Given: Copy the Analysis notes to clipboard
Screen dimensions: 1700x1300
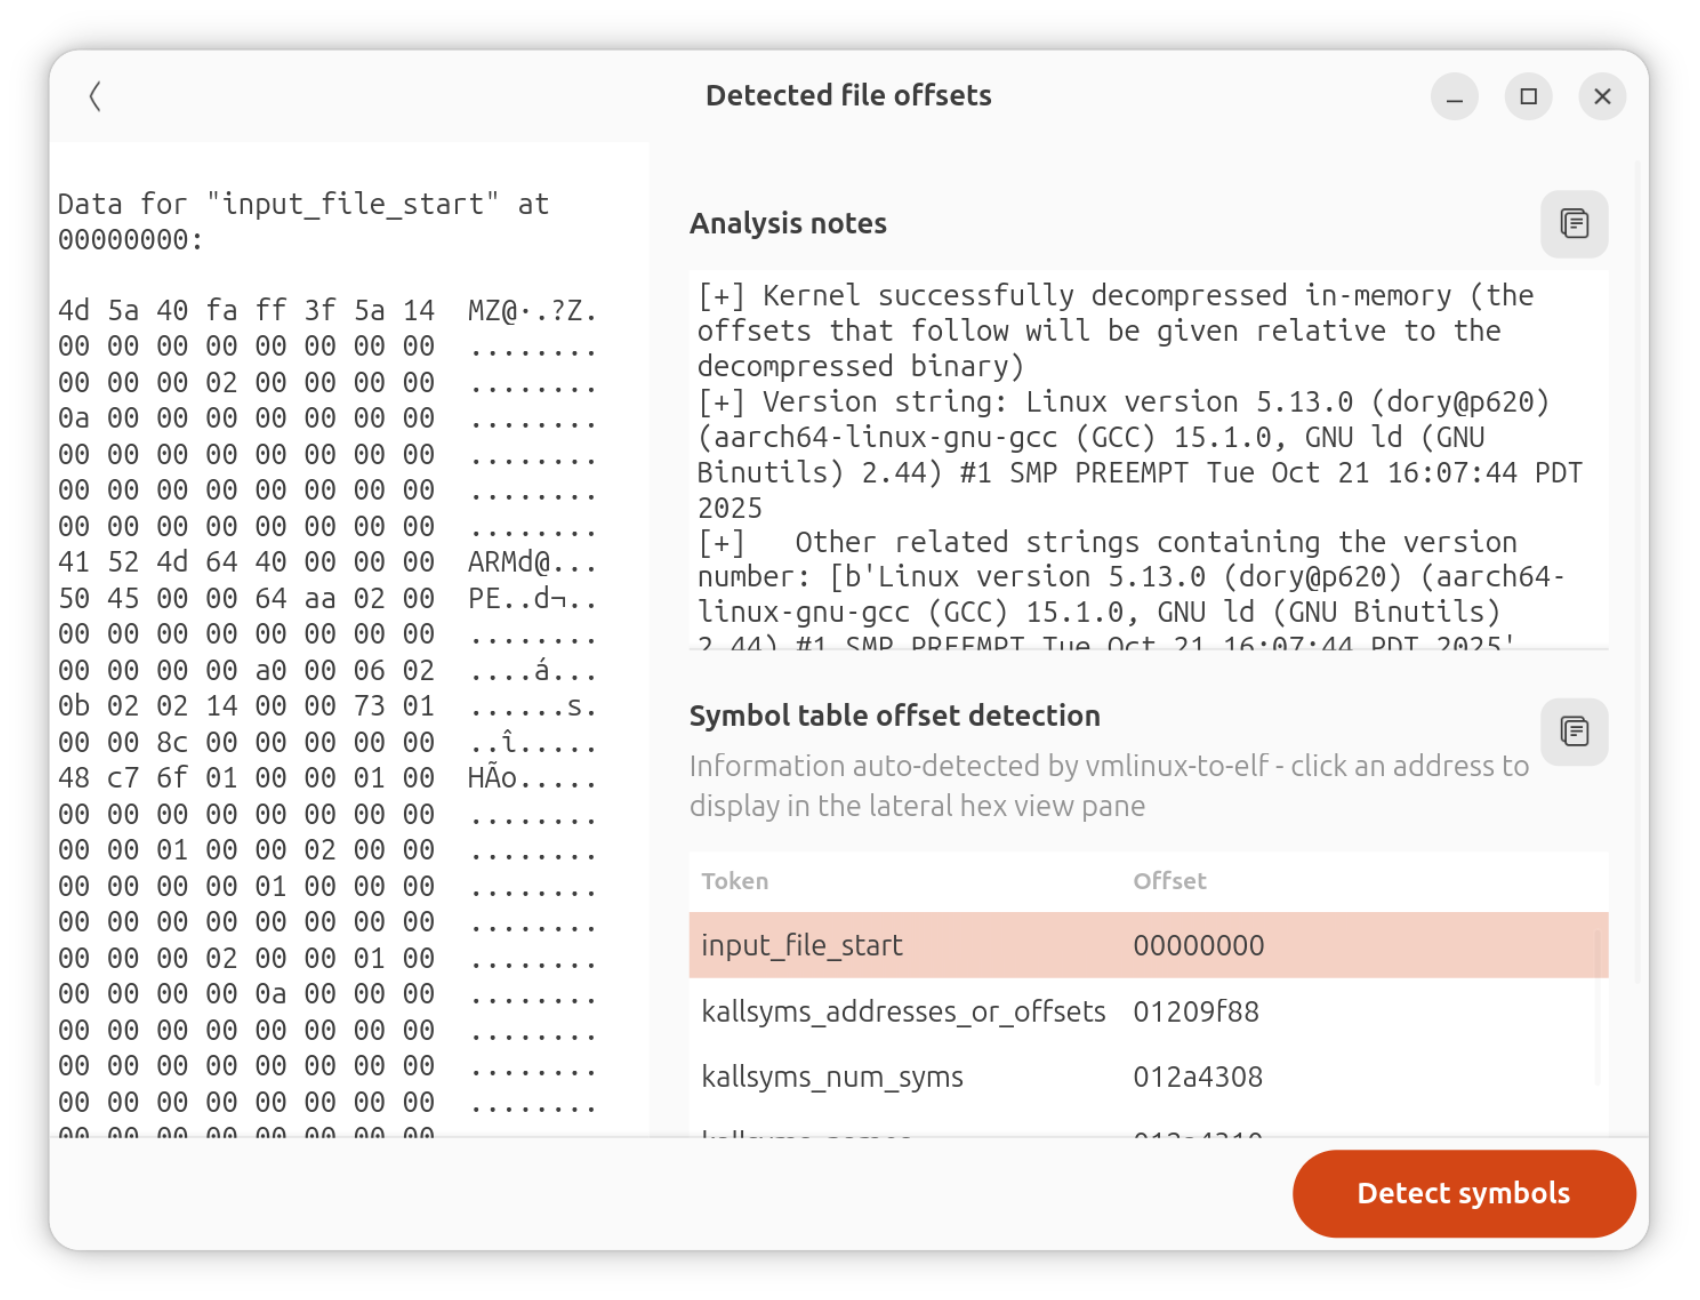Looking at the screenshot, I should coord(1573,223).
